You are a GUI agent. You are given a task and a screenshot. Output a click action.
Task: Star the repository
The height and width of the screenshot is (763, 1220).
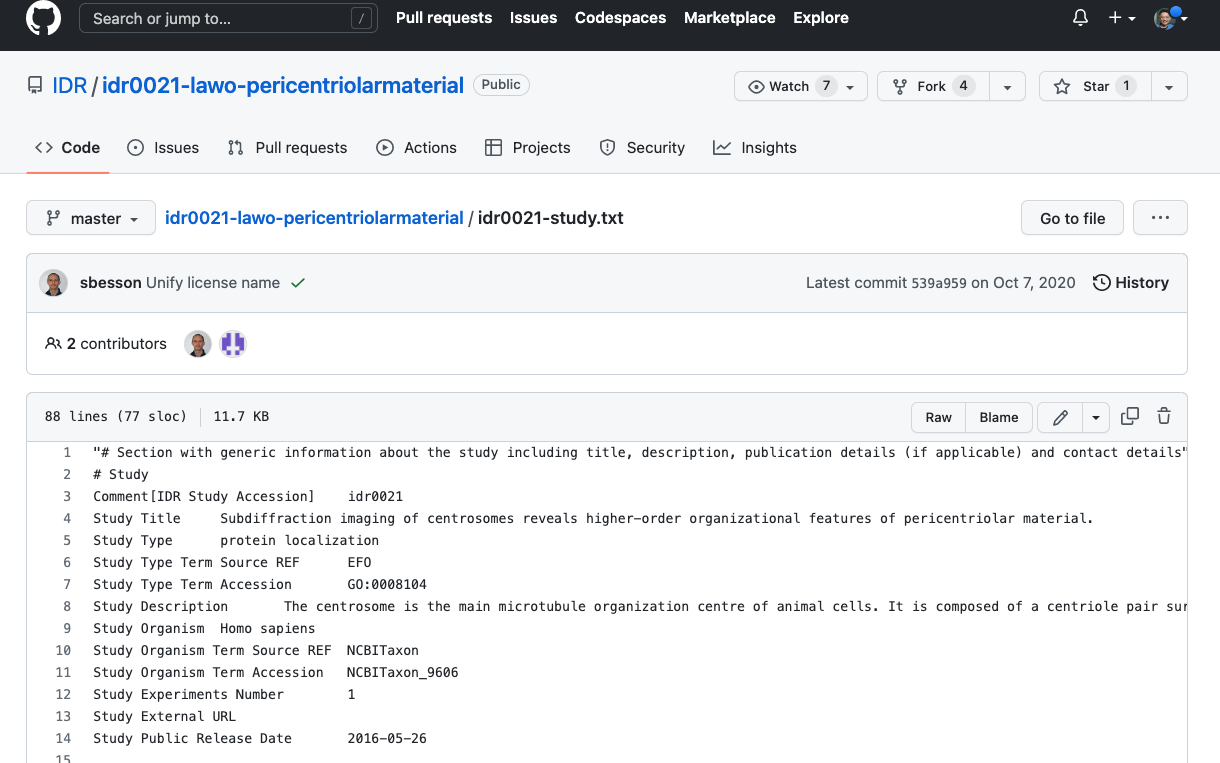point(1095,86)
